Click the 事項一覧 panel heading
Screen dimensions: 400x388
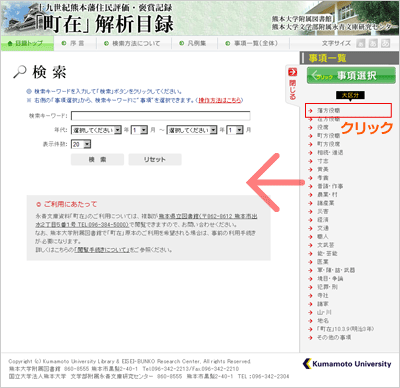click(x=327, y=58)
